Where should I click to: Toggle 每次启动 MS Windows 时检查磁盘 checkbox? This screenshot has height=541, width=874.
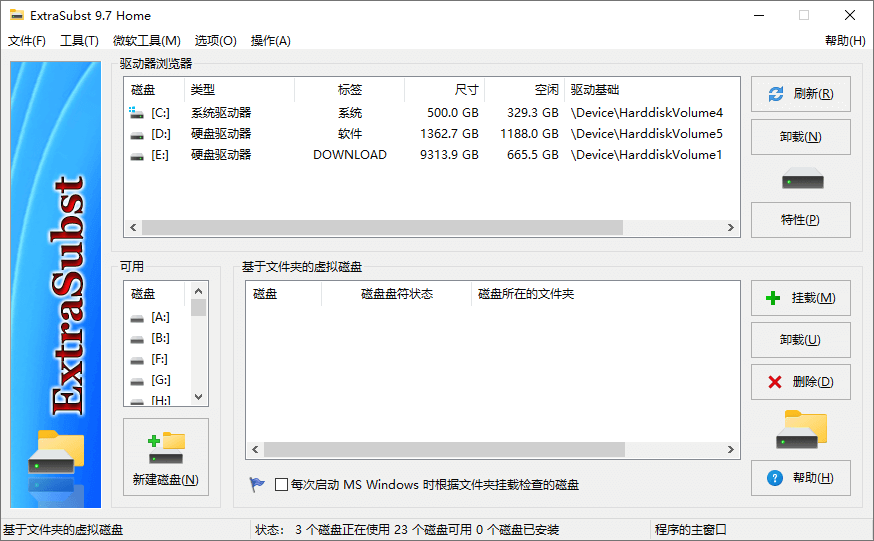pos(281,485)
